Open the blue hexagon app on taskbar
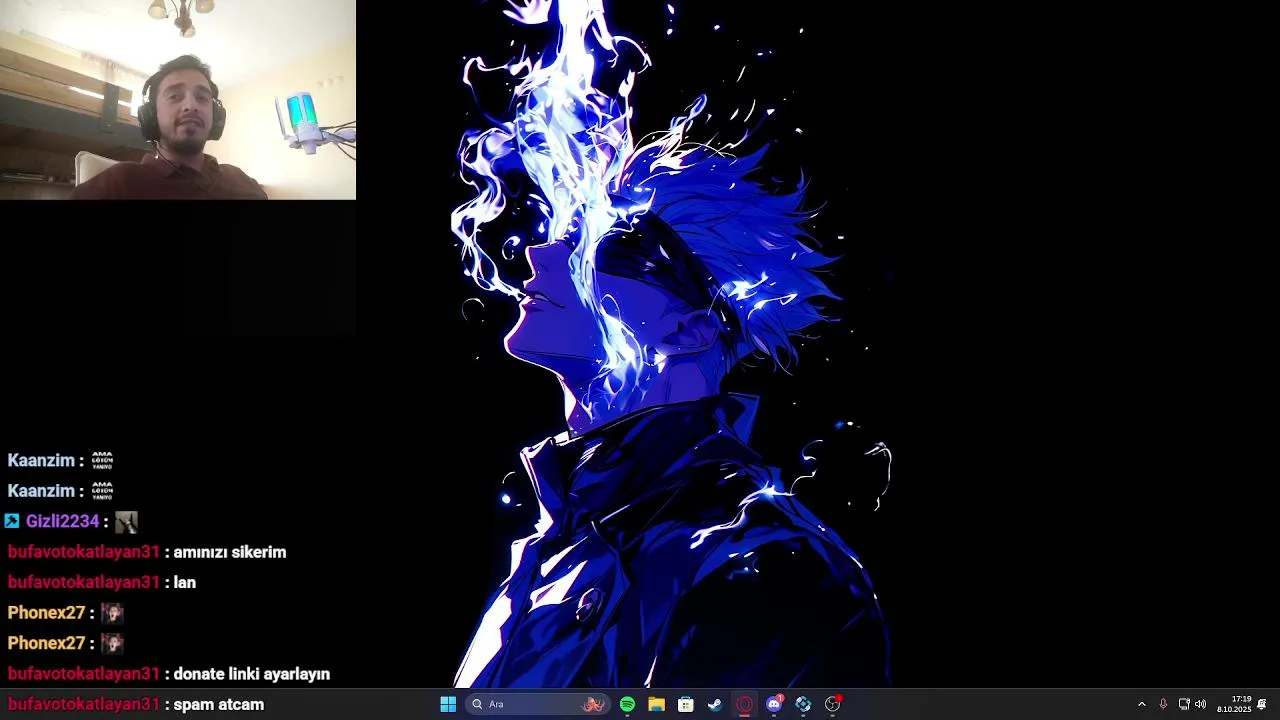The width and height of the screenshot is (1280, 720). click(803, 704)
